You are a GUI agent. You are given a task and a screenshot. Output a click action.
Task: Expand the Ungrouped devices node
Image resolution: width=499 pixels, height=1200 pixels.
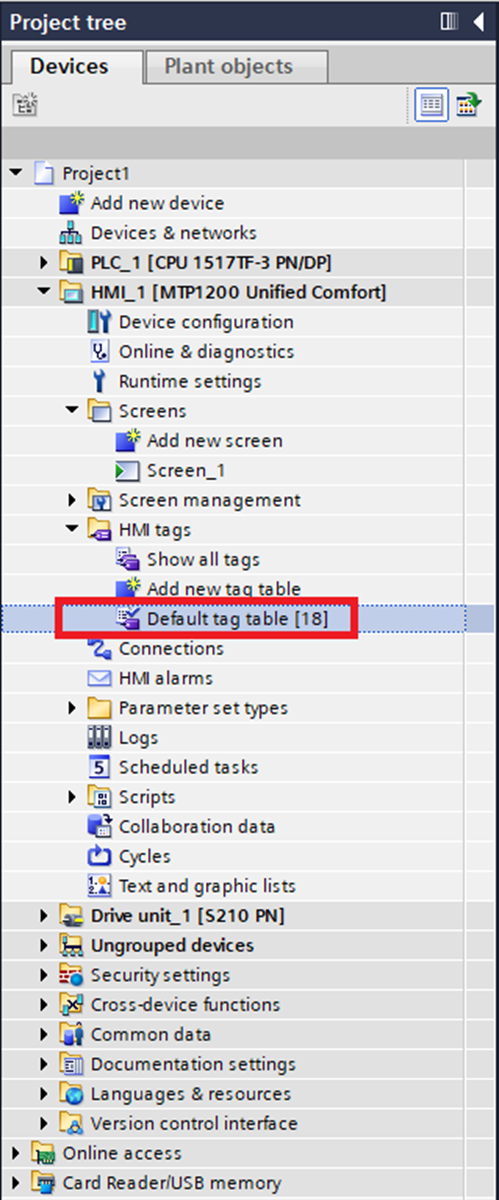43,945
